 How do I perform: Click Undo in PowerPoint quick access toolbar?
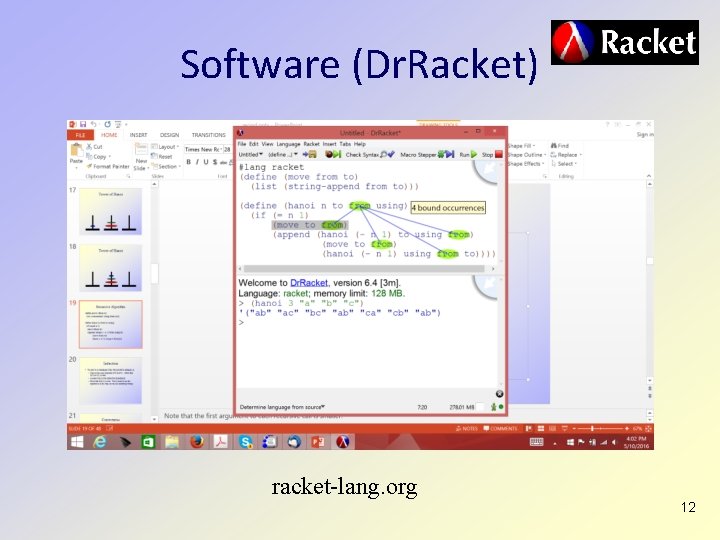(94, 124)
